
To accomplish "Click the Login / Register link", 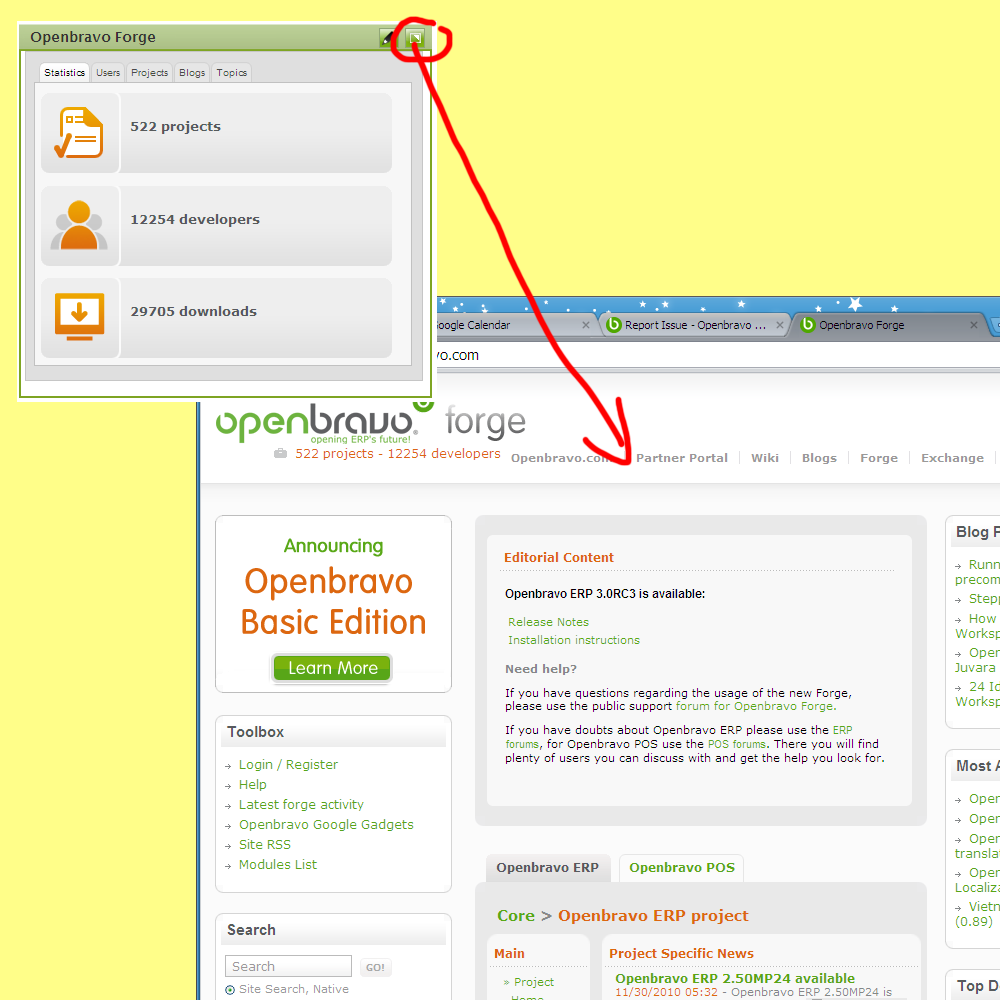I will coord(288,765).
